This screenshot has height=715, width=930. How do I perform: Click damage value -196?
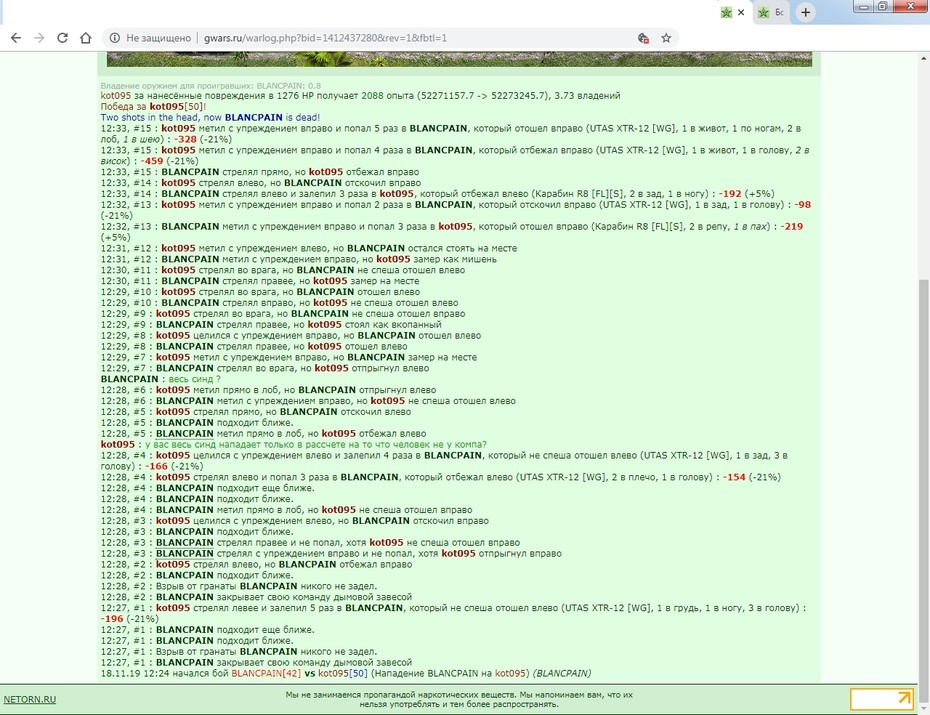tap(112, 619)
